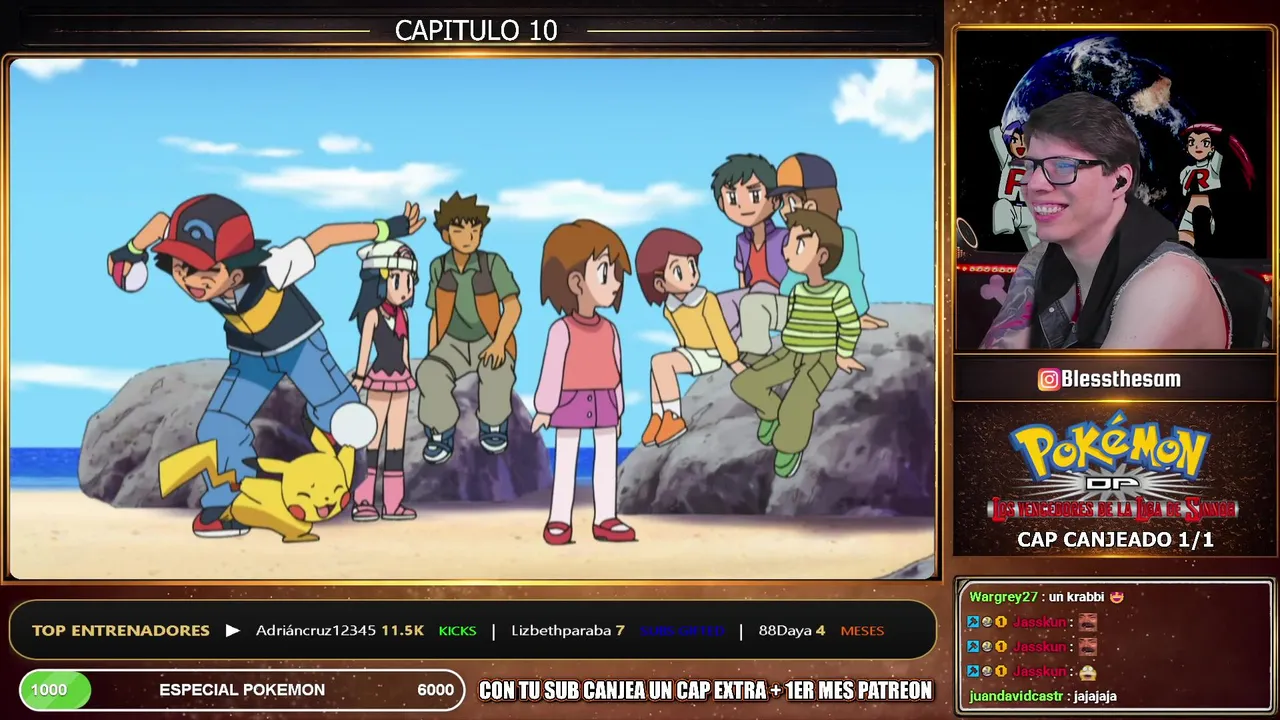Click the Adriáncruz12345 name
Viewport: 1280px width, 720px height.
pyautogui.click(x=315, y=630)
